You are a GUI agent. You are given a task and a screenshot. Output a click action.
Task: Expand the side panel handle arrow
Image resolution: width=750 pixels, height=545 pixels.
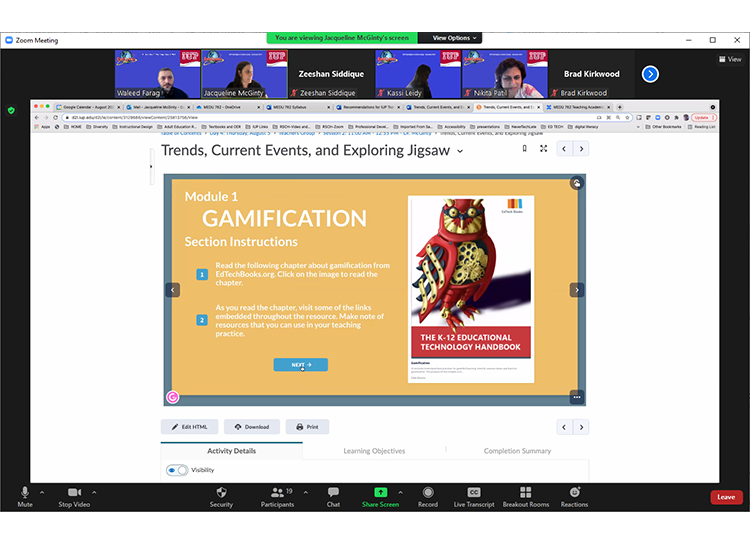click(x=151, y=167)
